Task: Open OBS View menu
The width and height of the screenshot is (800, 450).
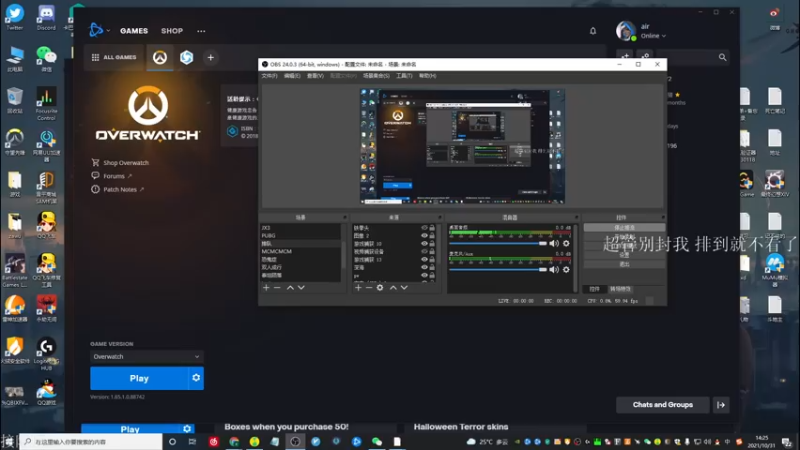Action: point(315,76)
